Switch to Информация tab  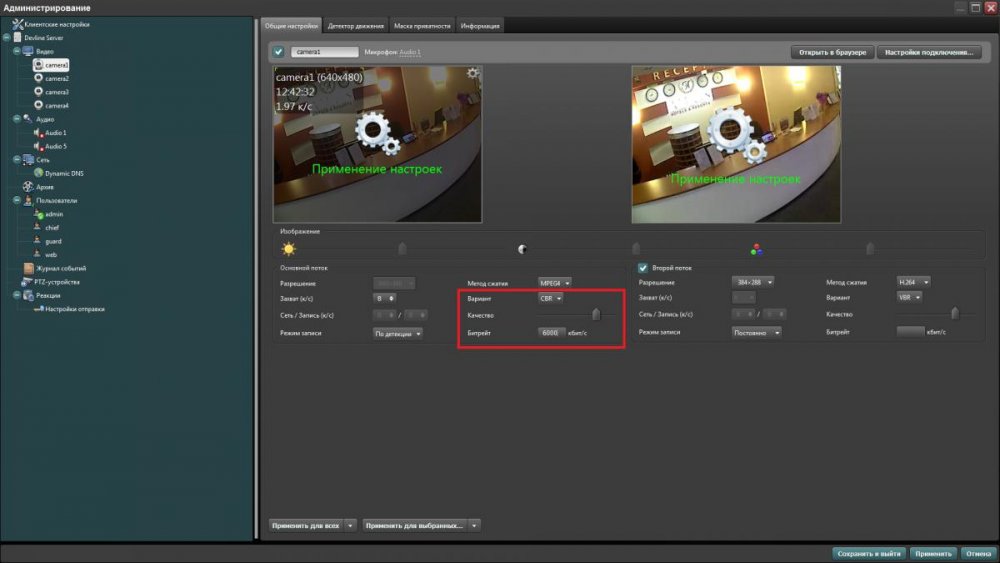tap(480, 26)
